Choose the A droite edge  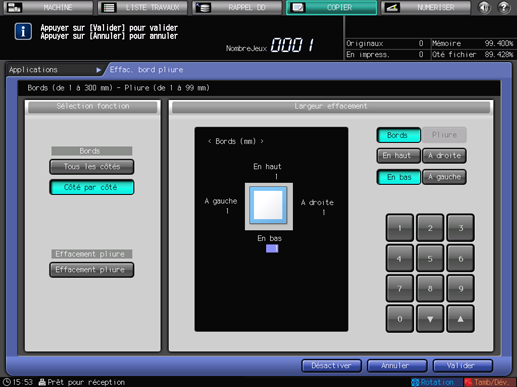(x=444, y=156)
